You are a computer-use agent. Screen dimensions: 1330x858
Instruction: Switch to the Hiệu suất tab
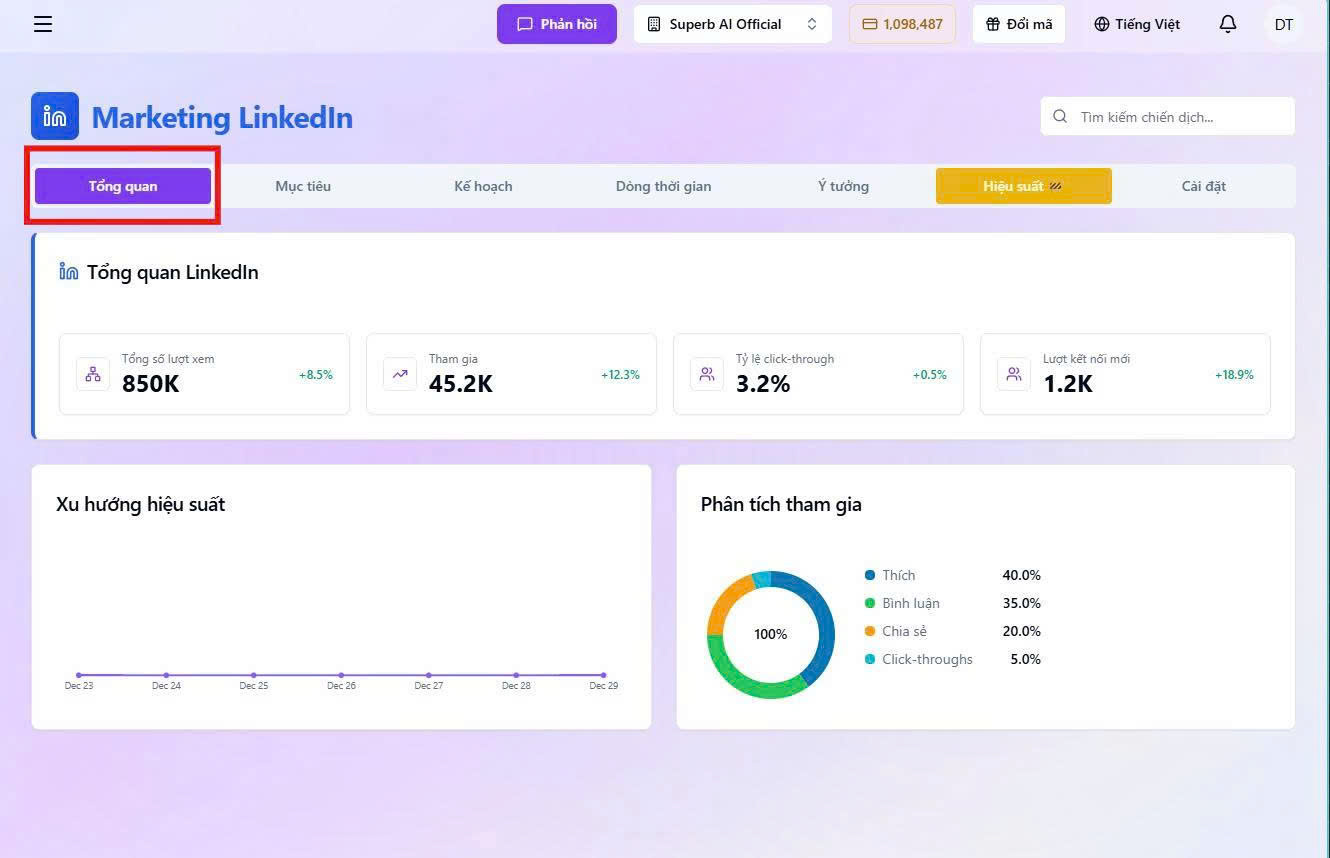[1023, 186]
